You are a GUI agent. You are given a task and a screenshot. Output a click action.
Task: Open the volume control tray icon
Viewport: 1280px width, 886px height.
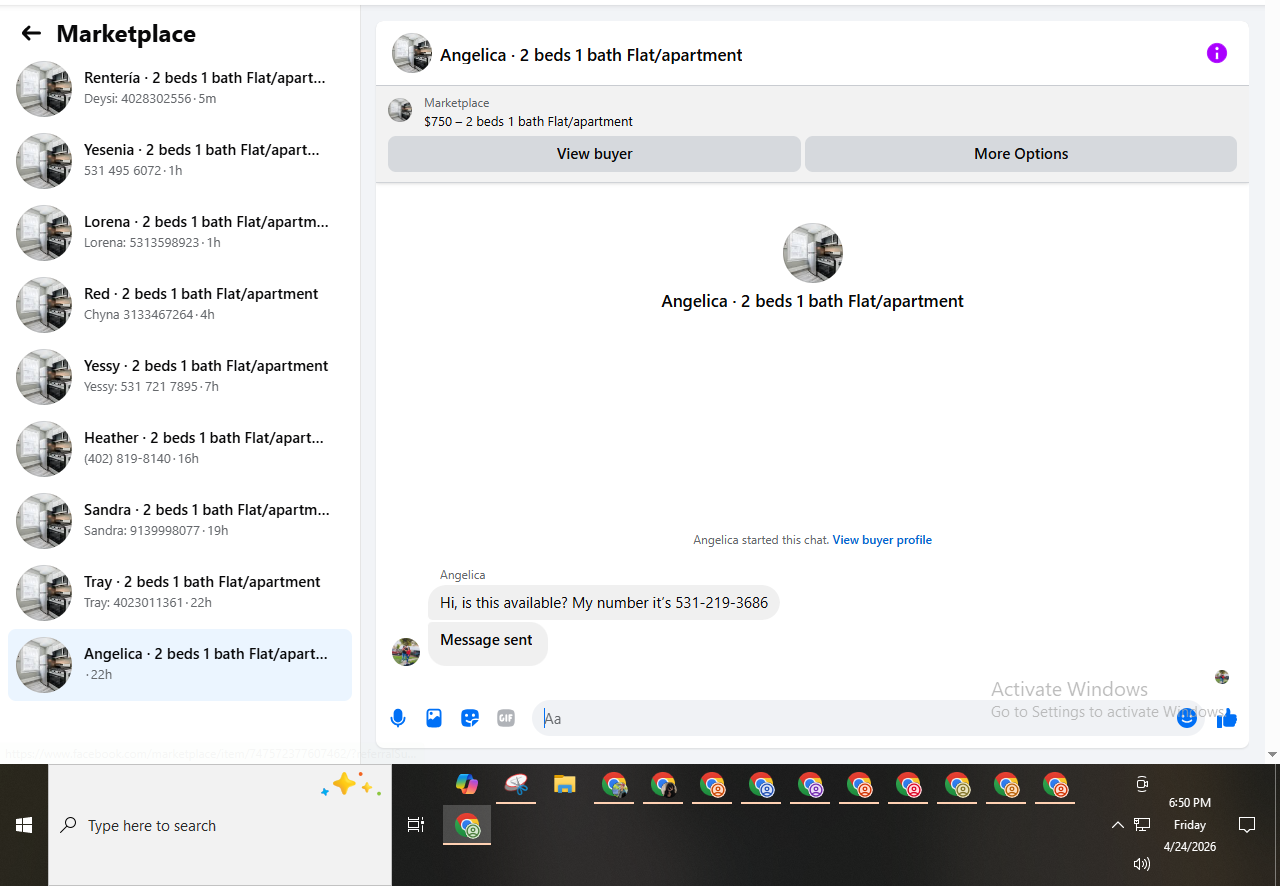(1142, 863)
